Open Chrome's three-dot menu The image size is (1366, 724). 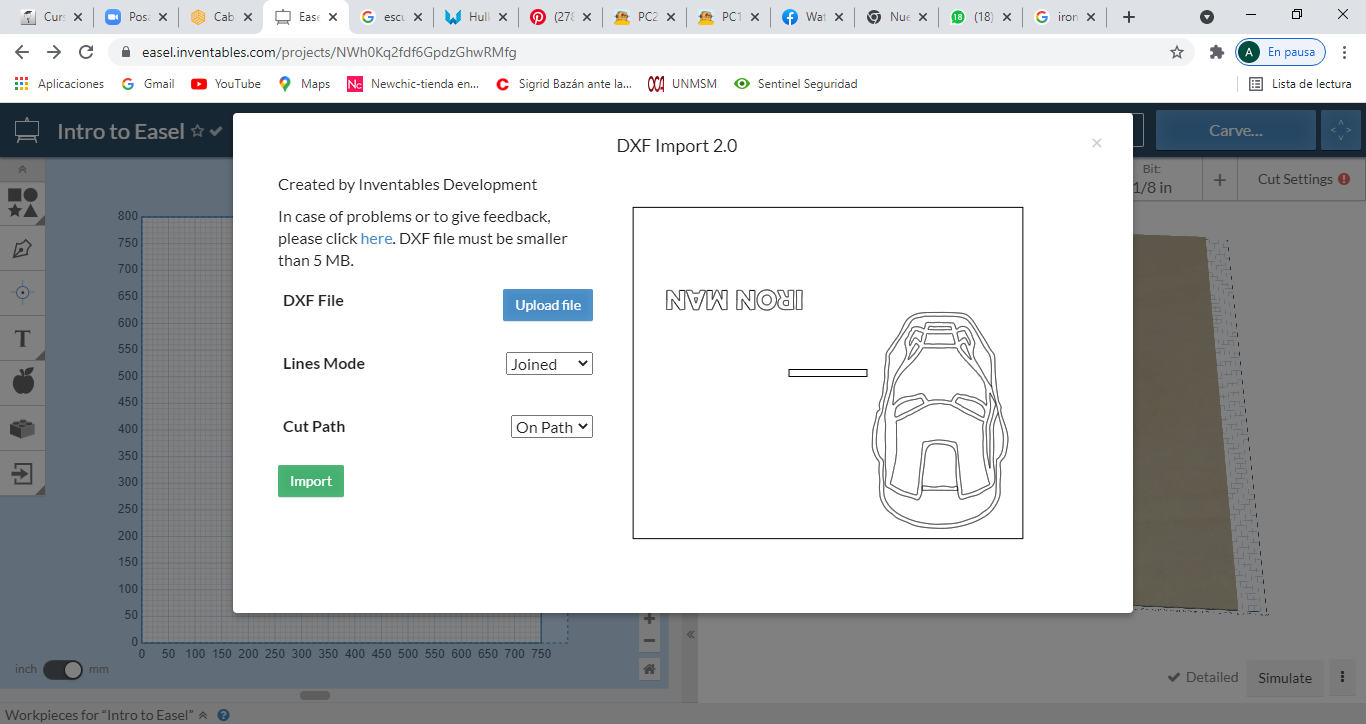(1344, 52)
